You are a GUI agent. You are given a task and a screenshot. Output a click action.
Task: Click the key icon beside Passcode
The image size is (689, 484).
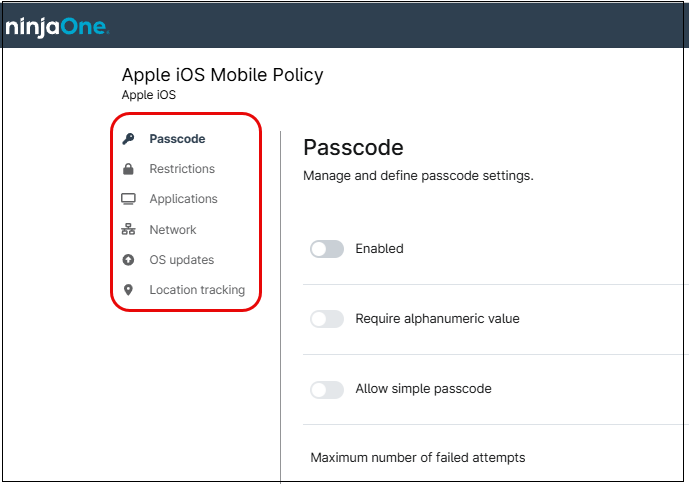coord(128,139)
